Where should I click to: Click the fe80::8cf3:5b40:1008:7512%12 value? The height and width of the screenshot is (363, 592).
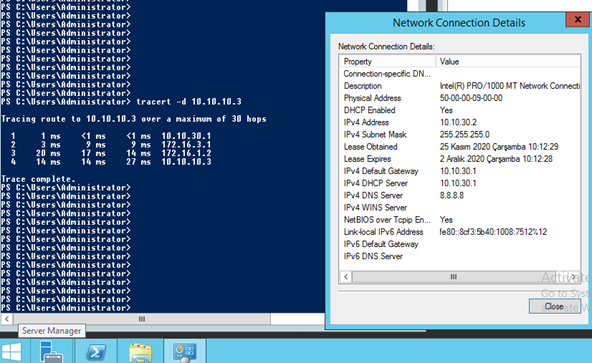pos(493,232)
